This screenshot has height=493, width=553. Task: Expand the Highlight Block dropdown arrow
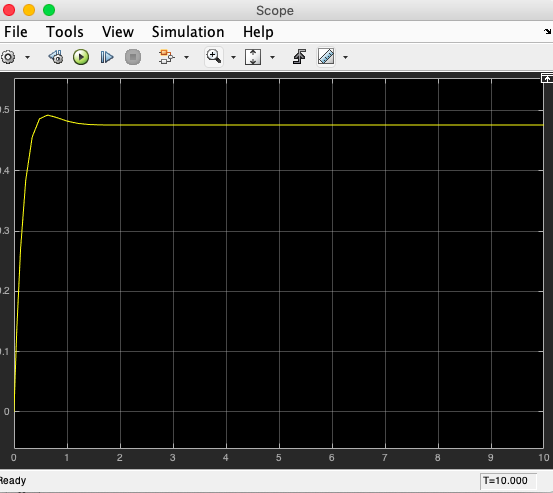(187, 57)
